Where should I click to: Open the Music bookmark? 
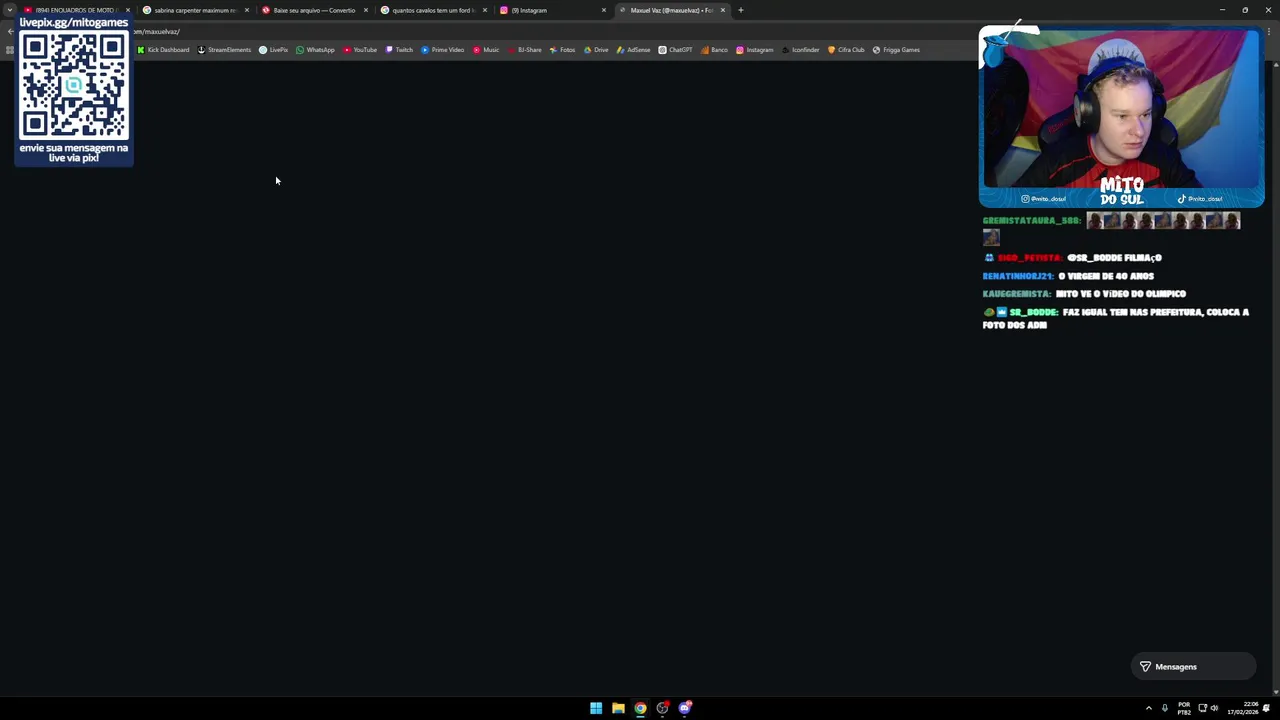(486, 50)
